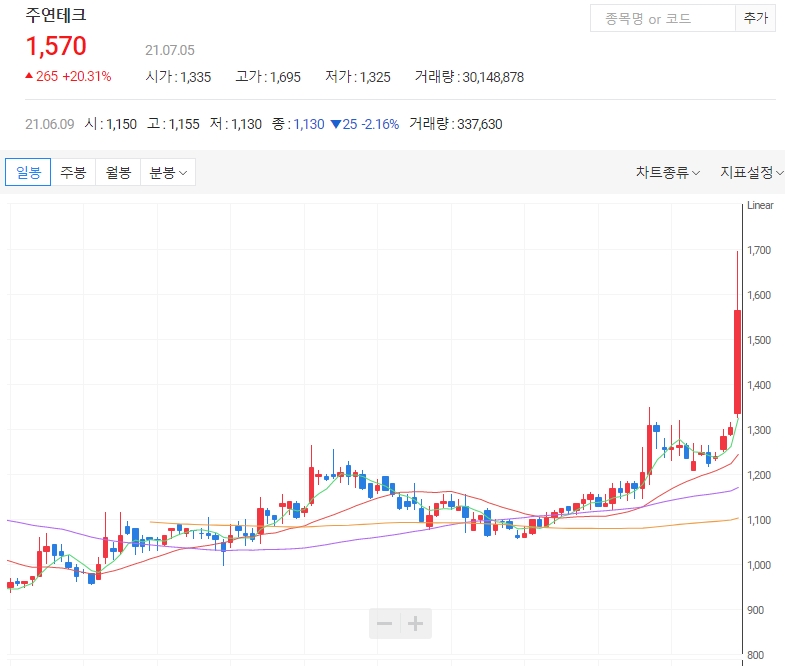Click the closing value 종: 1,130
785x666 pixels.
[x=298, y=124]
